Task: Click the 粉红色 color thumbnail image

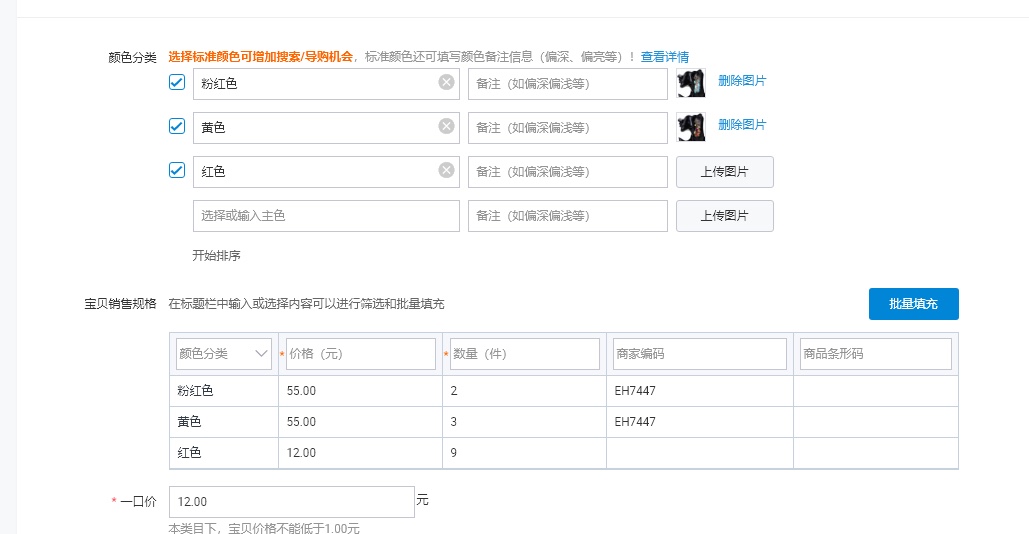Action: 691,83
